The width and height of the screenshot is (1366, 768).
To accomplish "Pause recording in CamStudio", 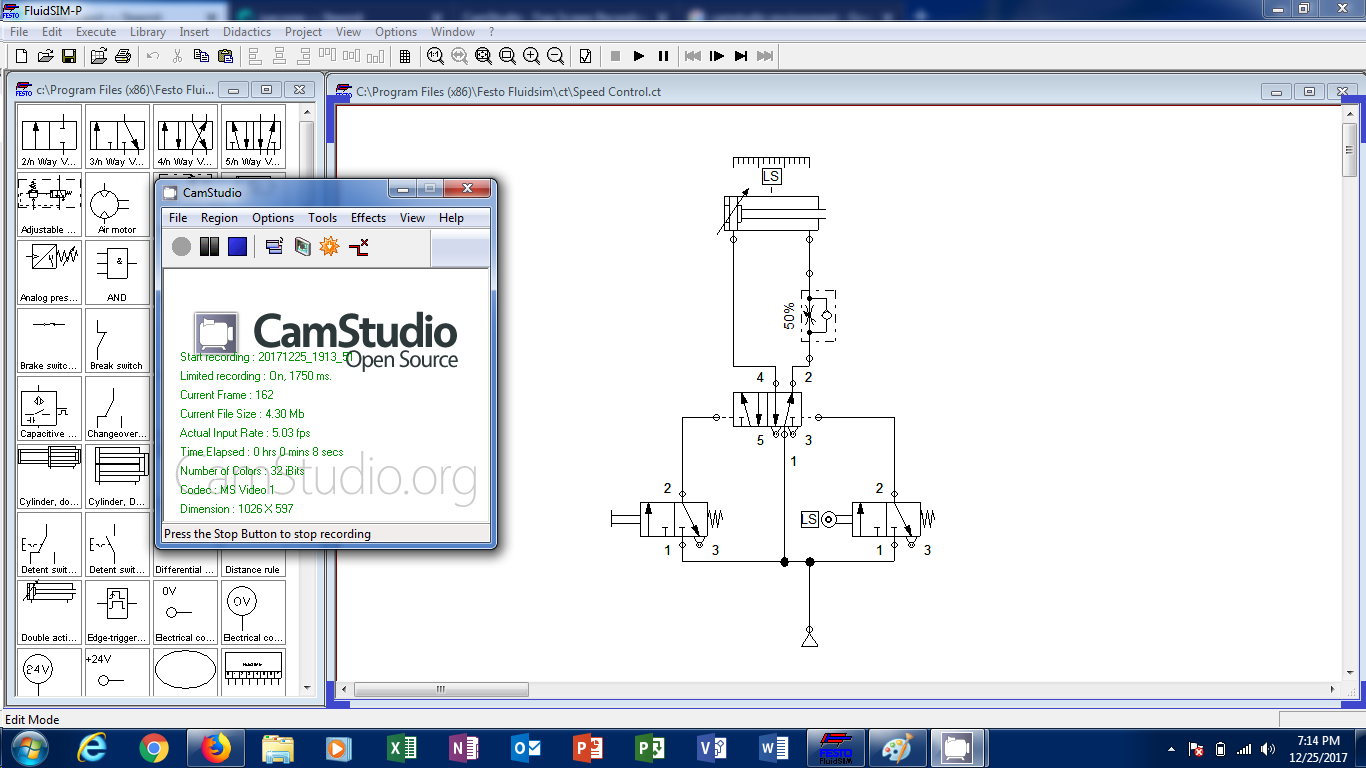I will pyautogui.click(x=209, y=246).
